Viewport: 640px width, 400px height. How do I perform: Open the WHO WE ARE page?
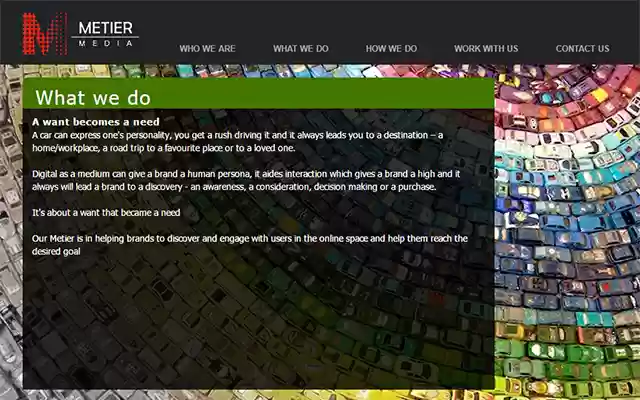point(207,49)
